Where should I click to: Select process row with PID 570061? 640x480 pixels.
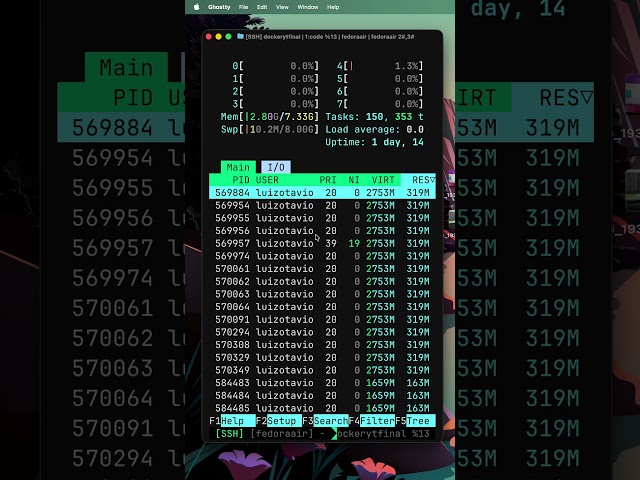(322, 269)
